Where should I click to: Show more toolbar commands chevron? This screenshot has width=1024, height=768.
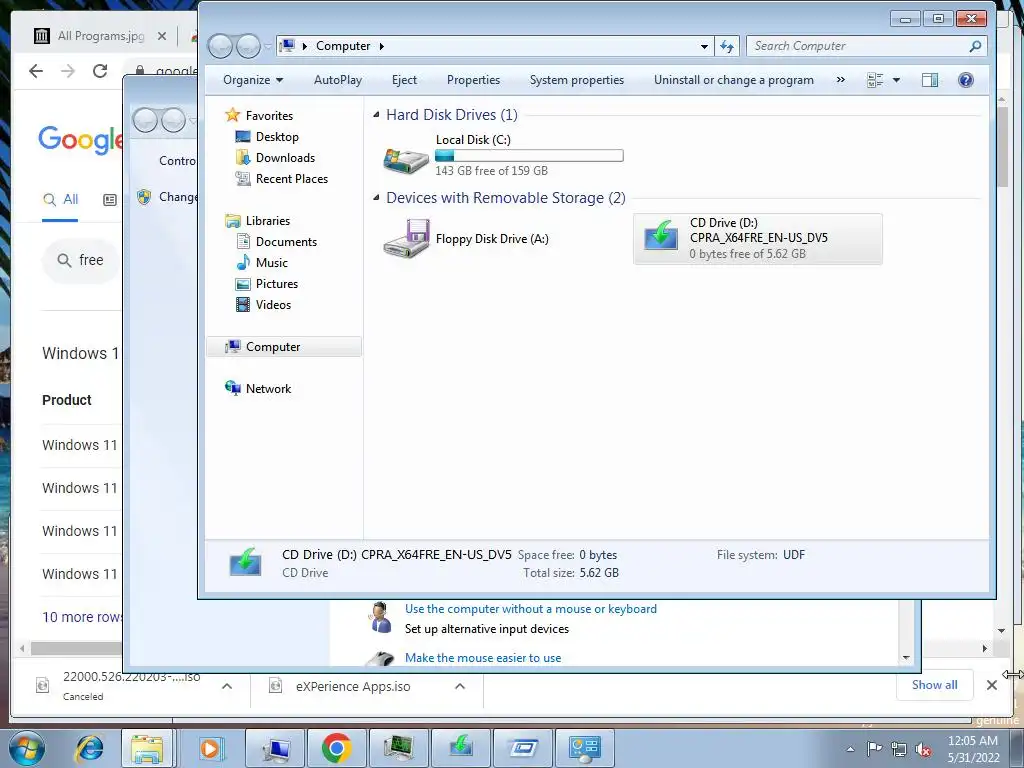(840, 80)
